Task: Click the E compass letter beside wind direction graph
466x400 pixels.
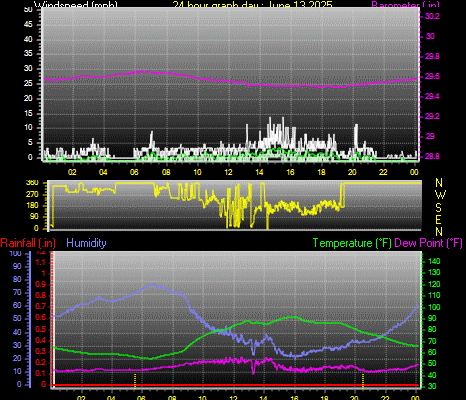Action: point(438,220)
